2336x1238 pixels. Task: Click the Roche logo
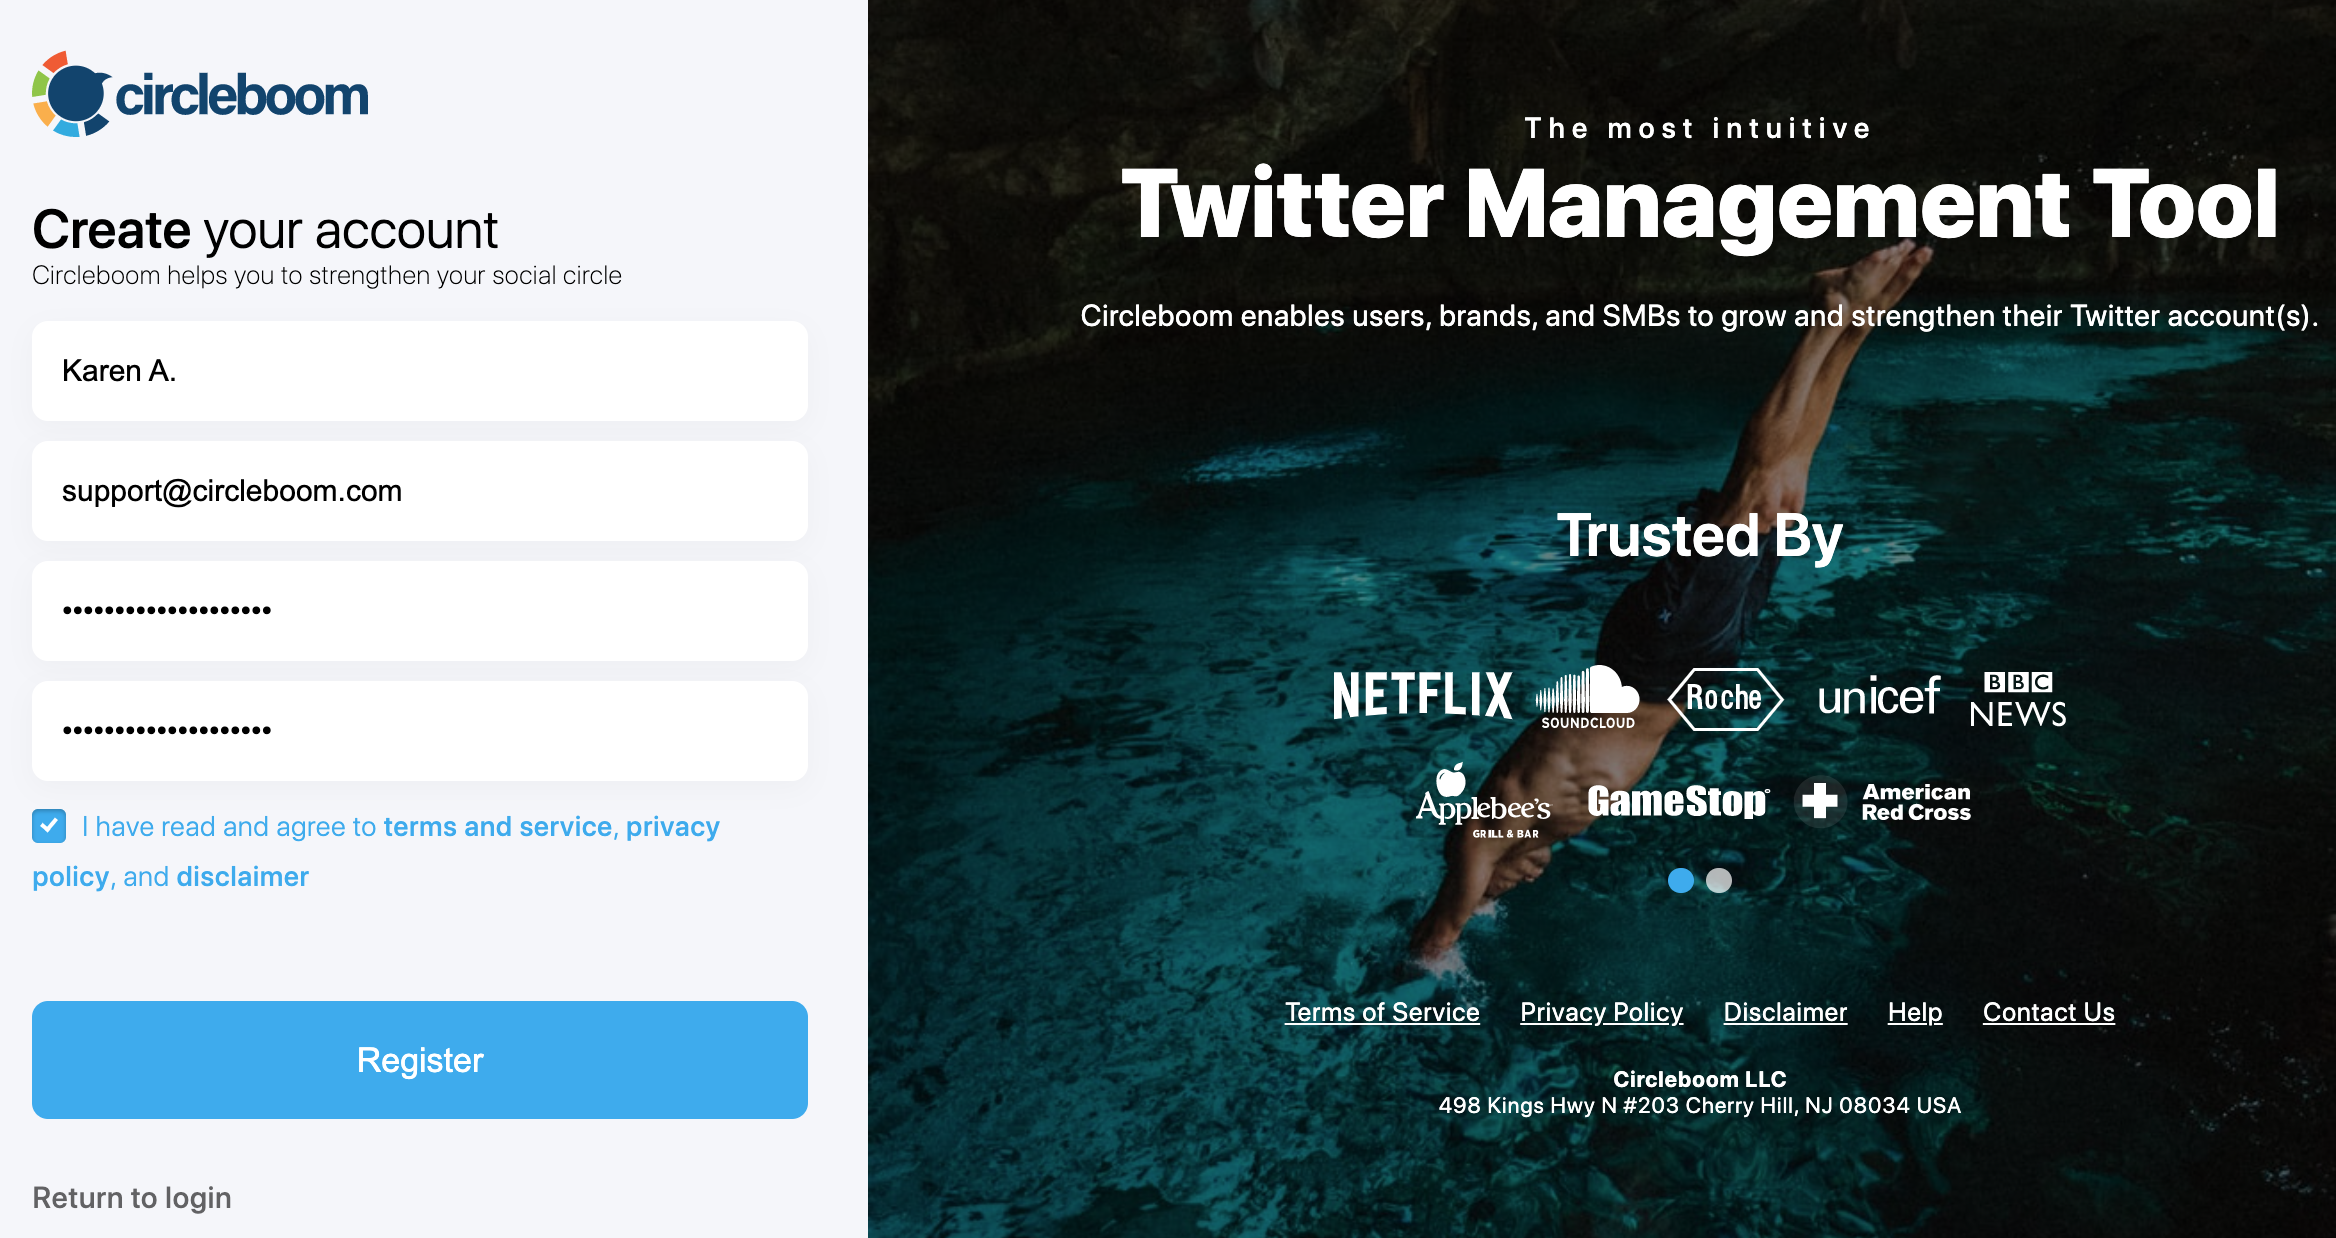point(1725,698)
